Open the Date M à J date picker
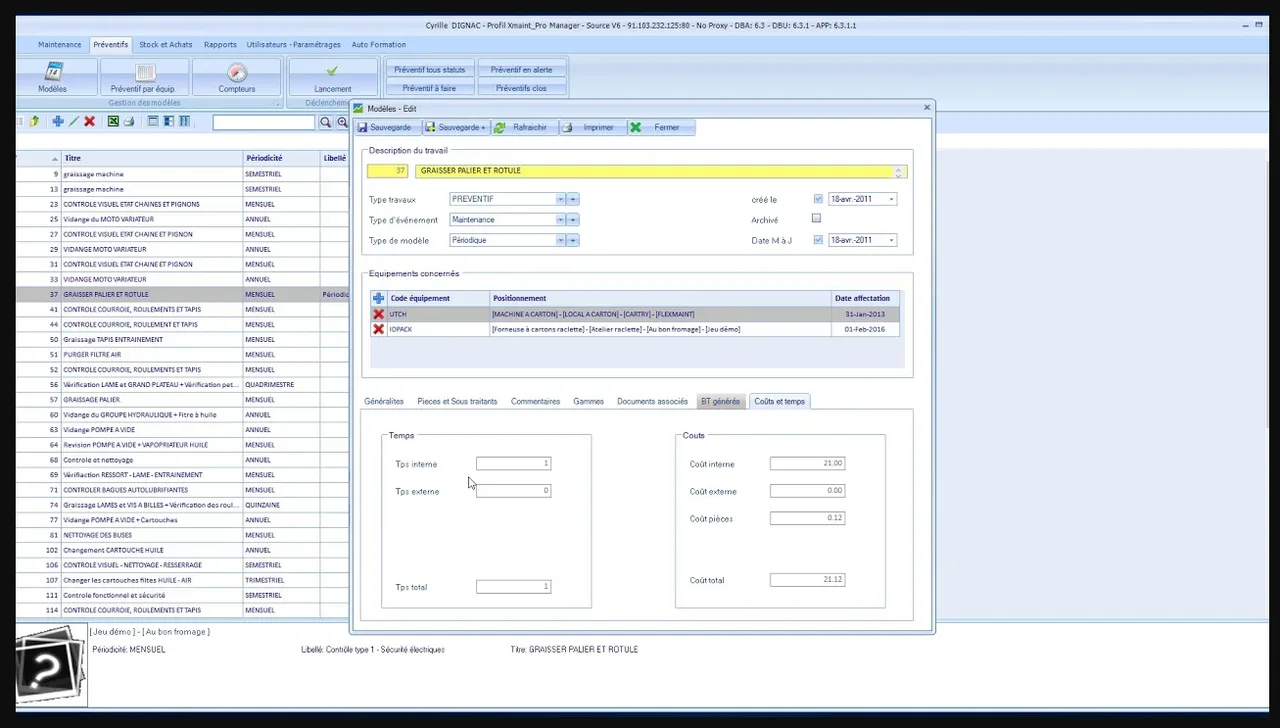 tap(891, 240)
